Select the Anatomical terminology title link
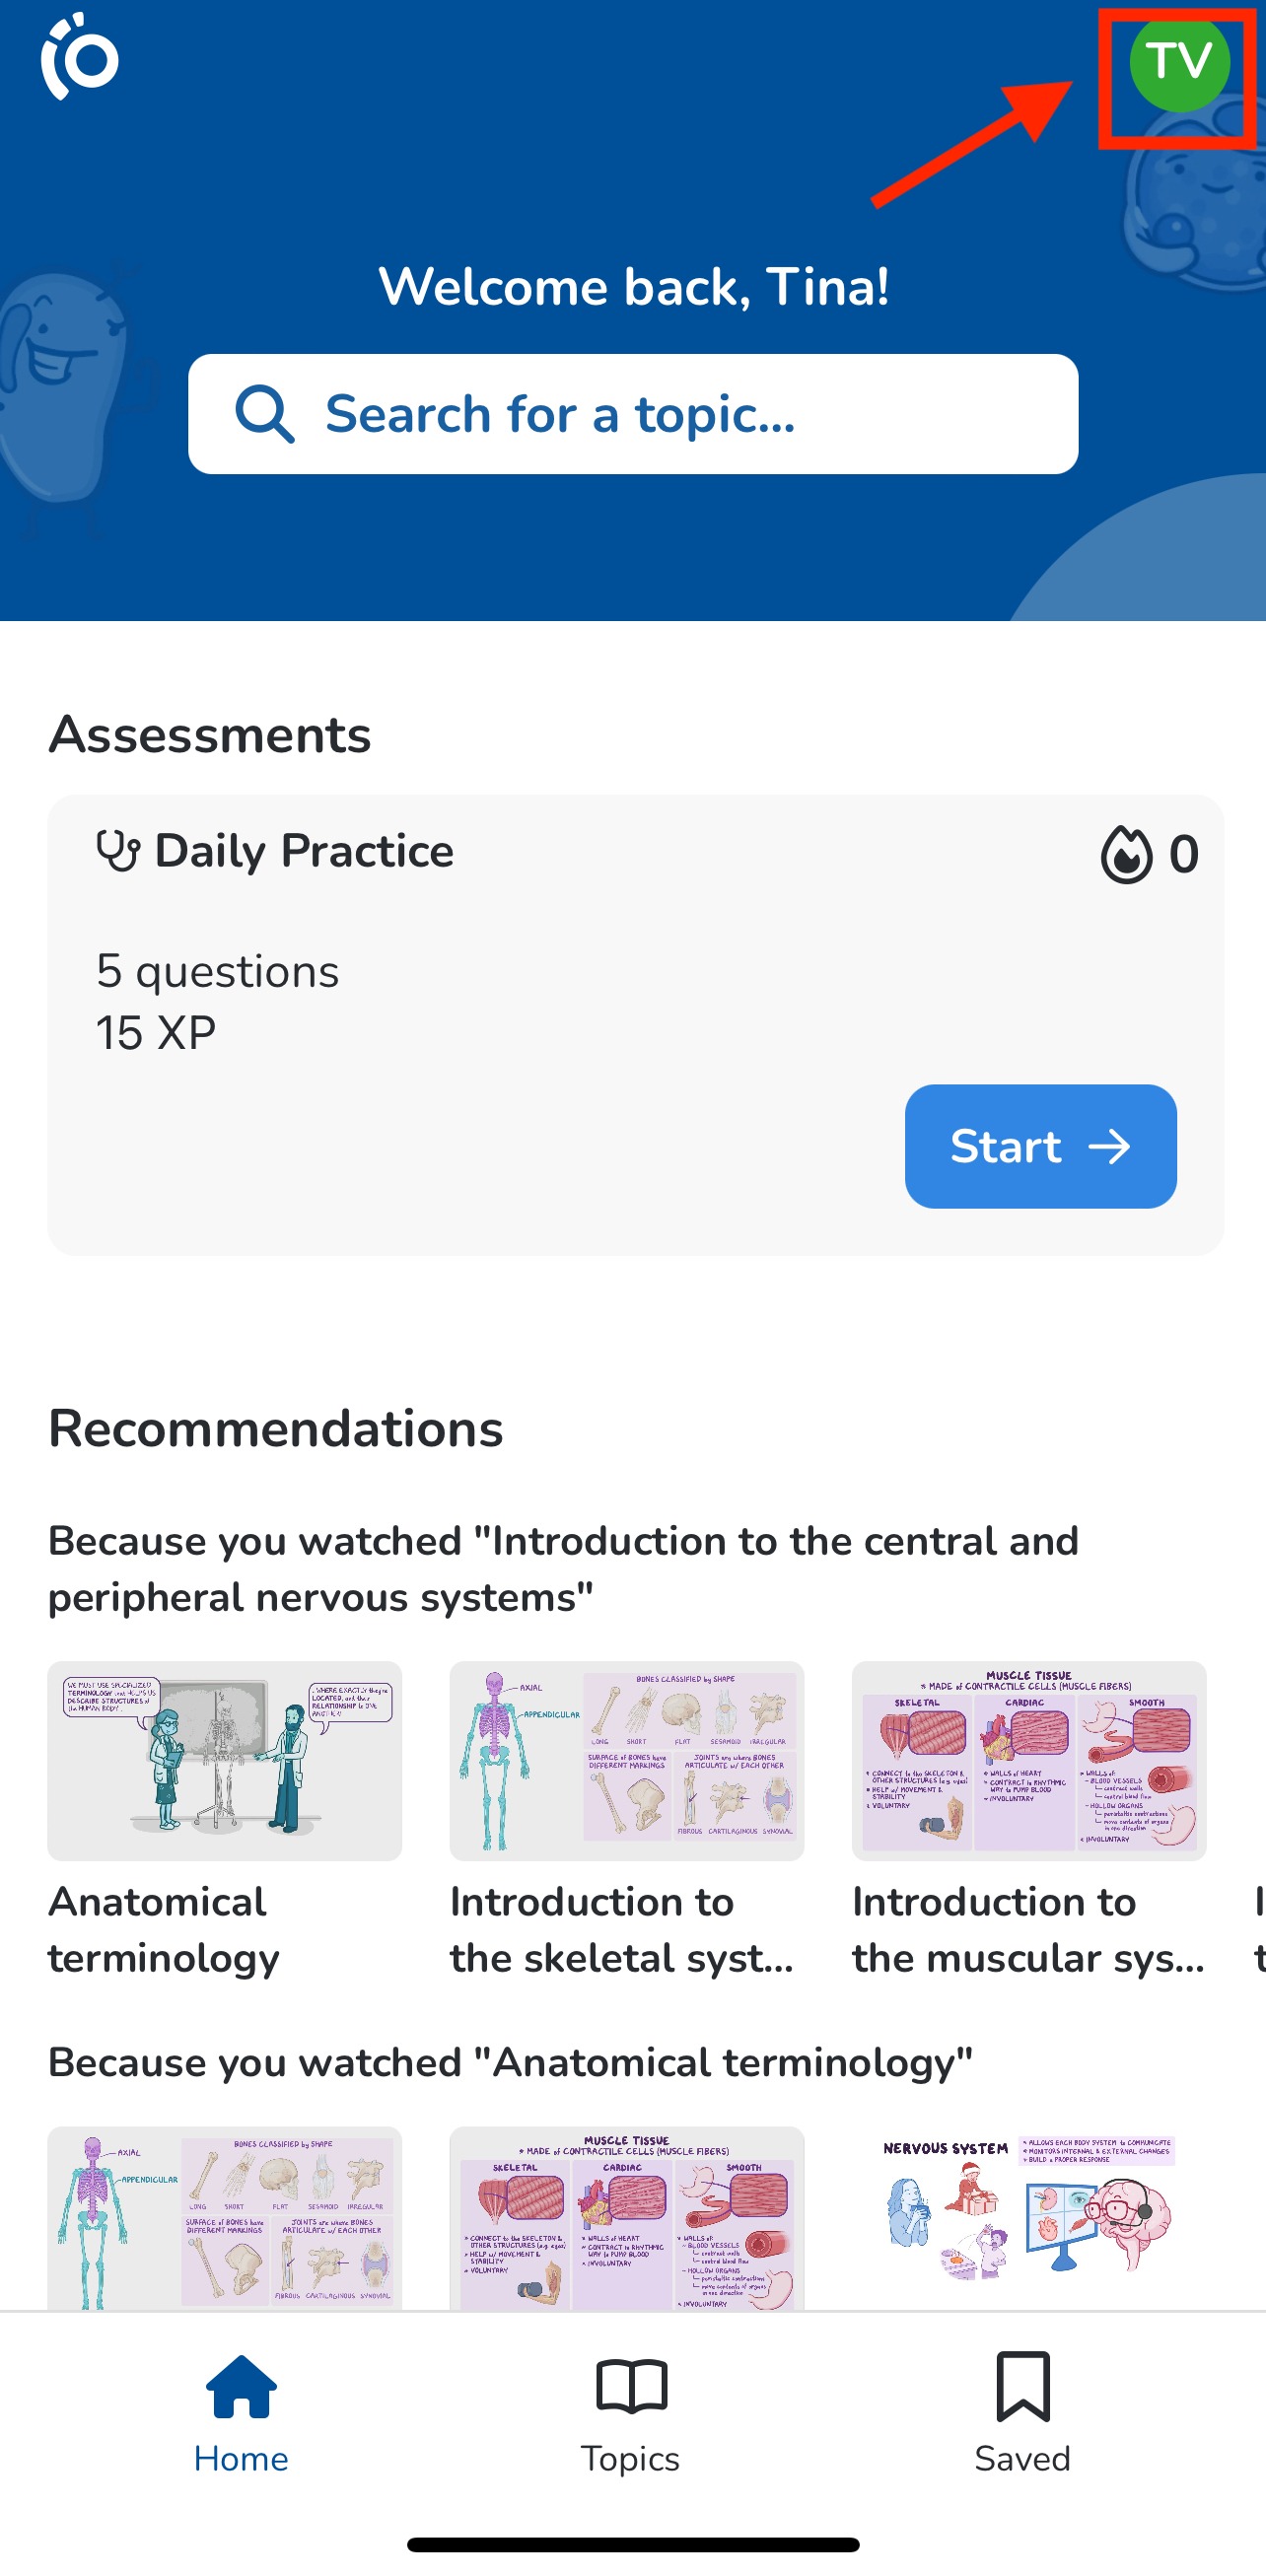Screen dimensions: 1266x2576 [x=163, y=1929]
